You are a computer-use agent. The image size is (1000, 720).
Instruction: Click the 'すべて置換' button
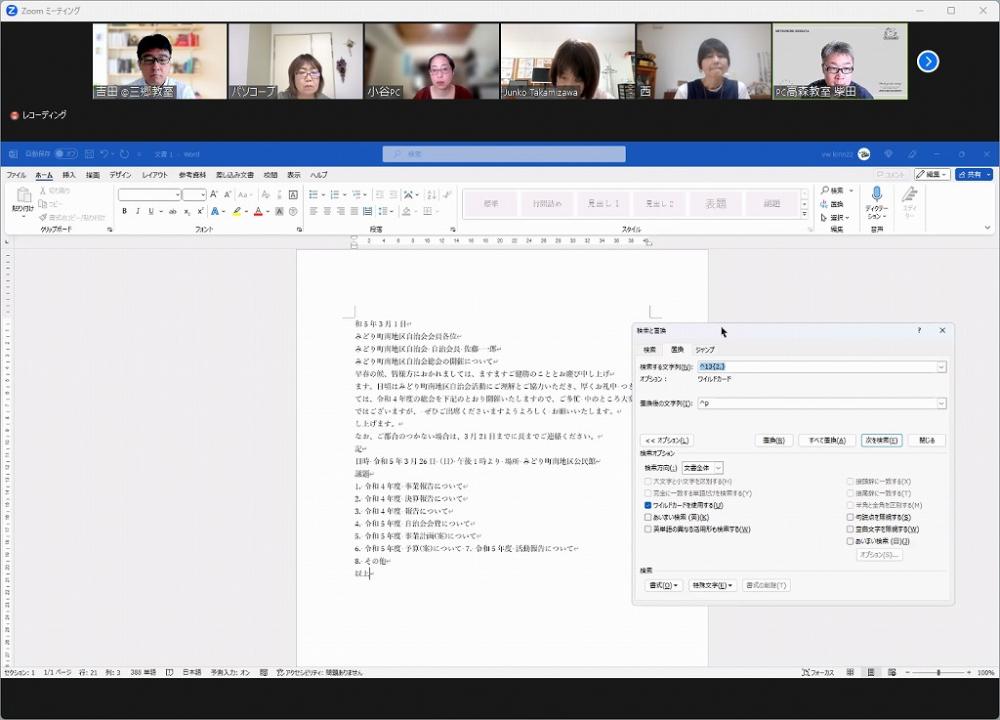[826, 440]
